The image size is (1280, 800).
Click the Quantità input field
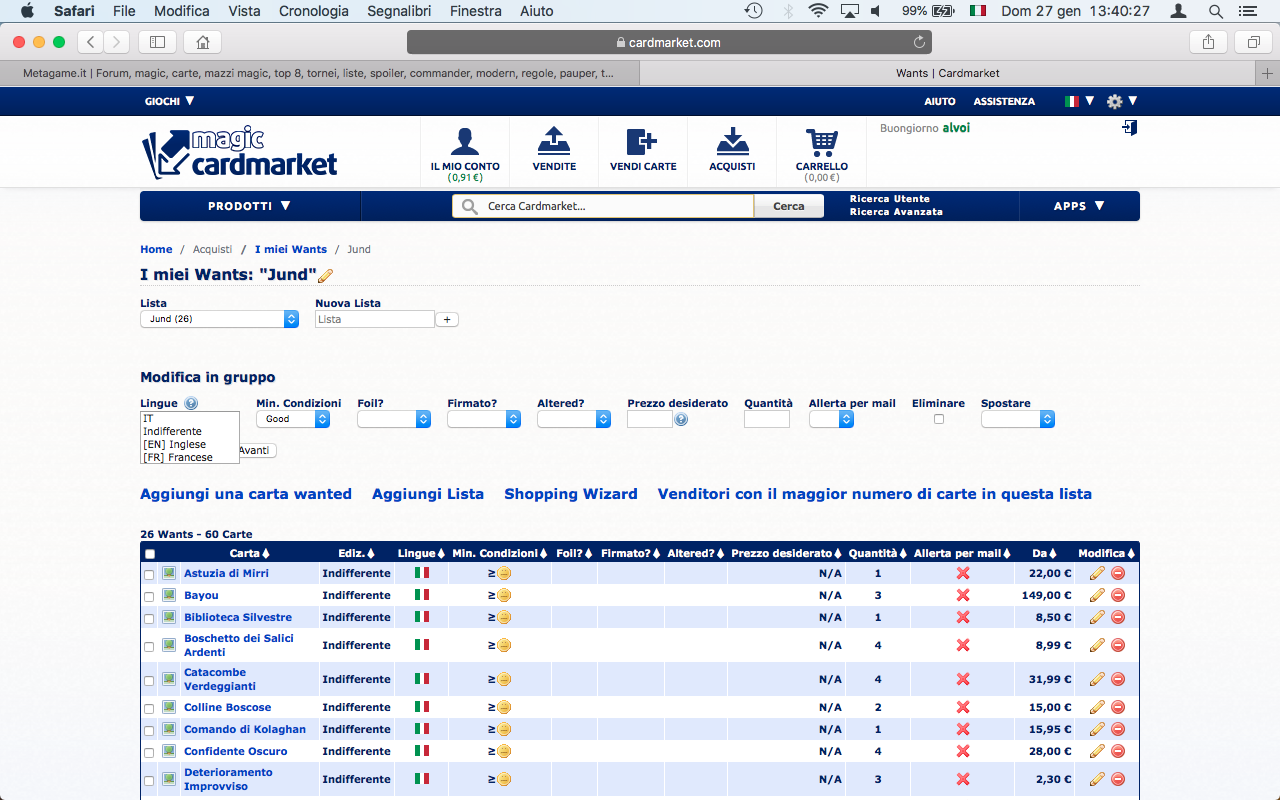(x=767, y=420)
